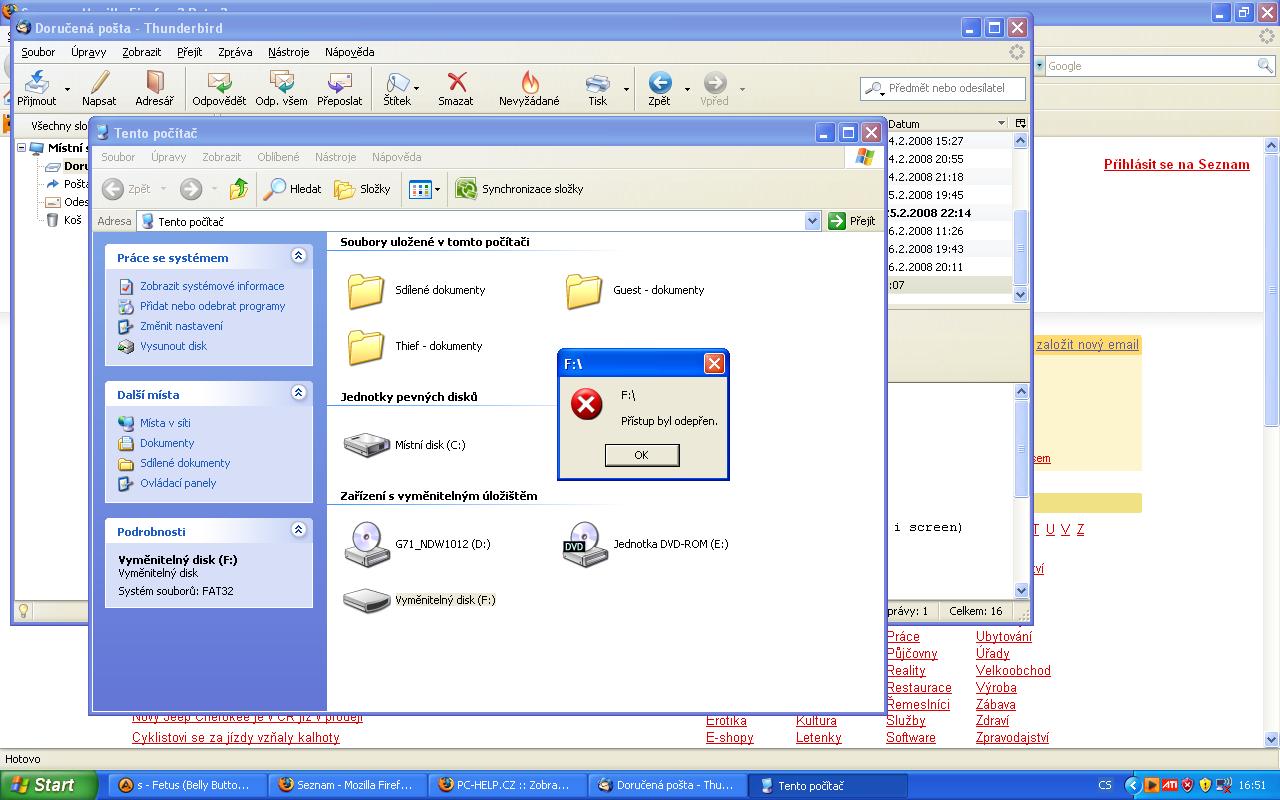Click Odpovědět reply icon

(x=219, y=88)
